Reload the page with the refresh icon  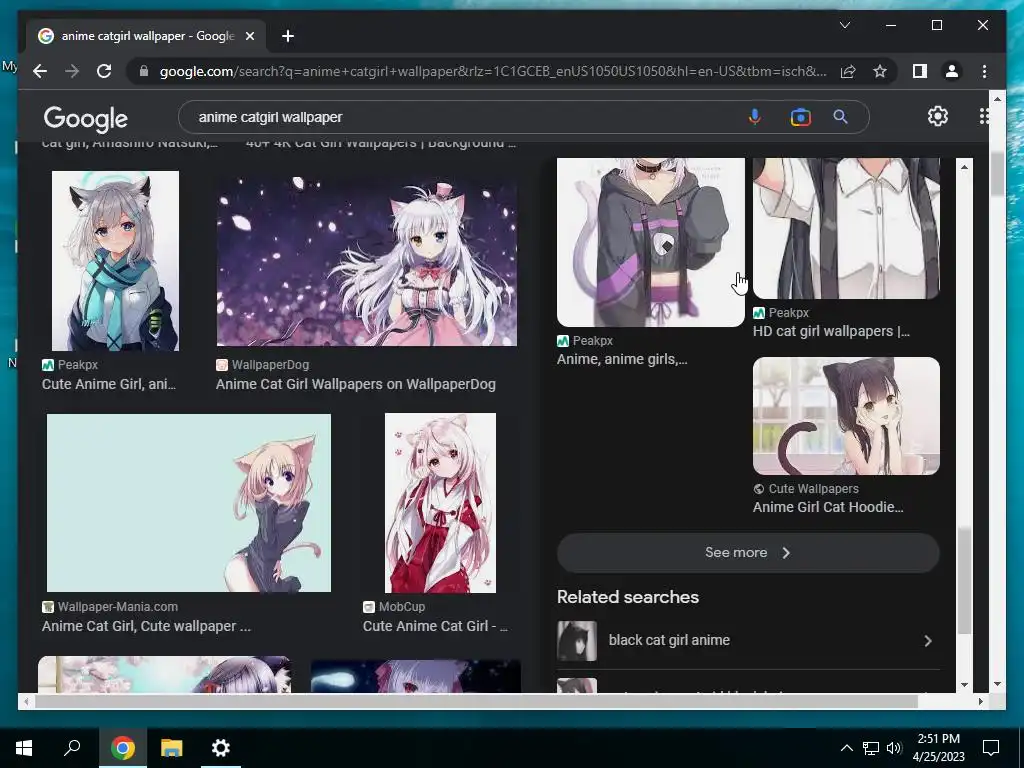104,71
